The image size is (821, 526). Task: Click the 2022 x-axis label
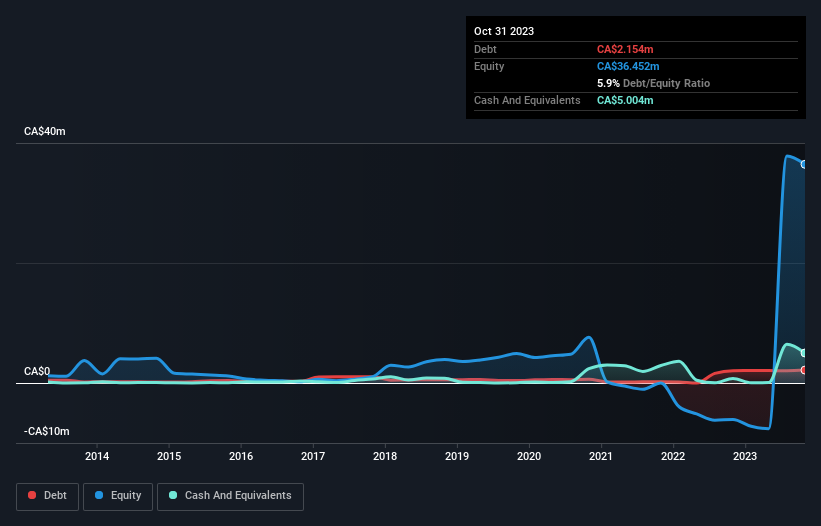(x=673, y=456)
